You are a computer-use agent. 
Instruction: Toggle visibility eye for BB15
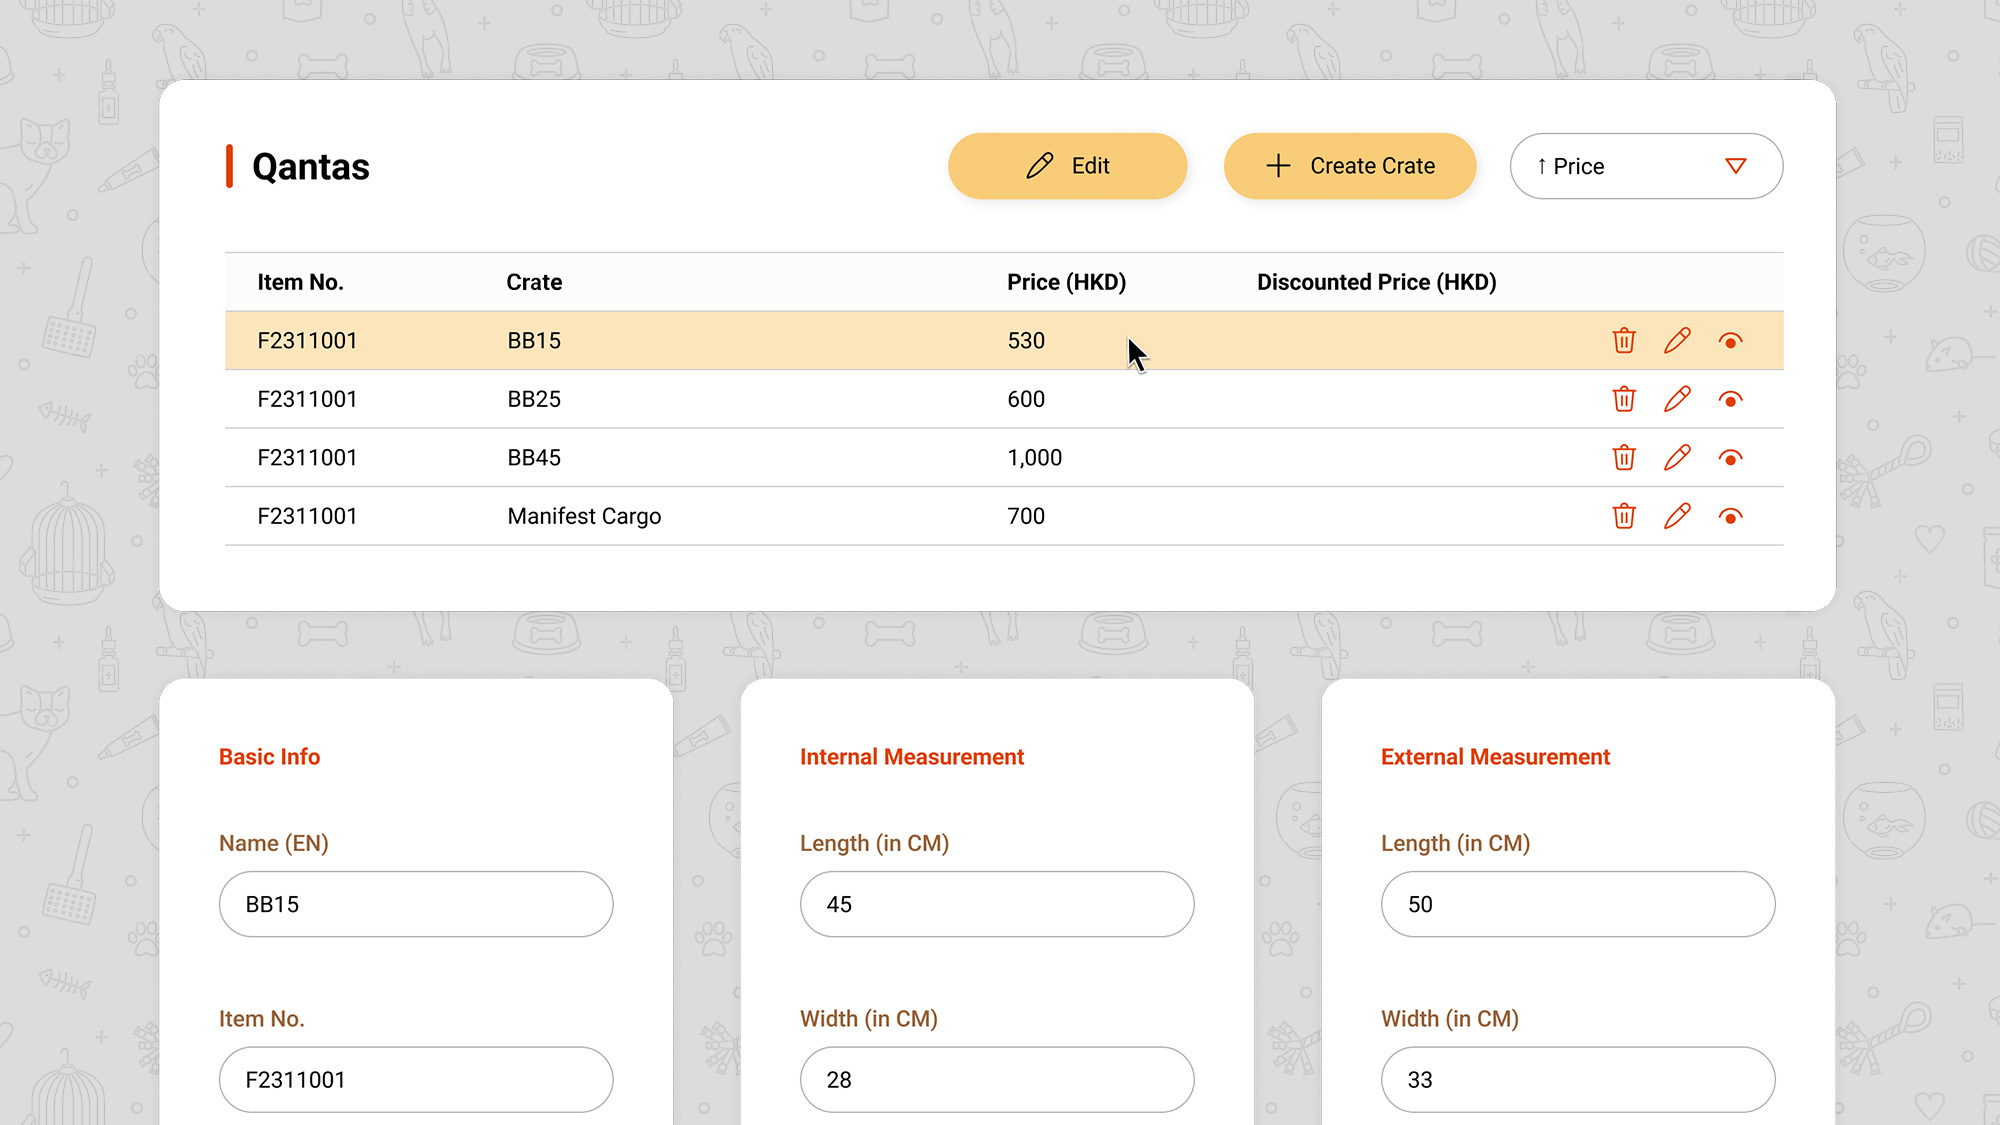(1730, 341)
